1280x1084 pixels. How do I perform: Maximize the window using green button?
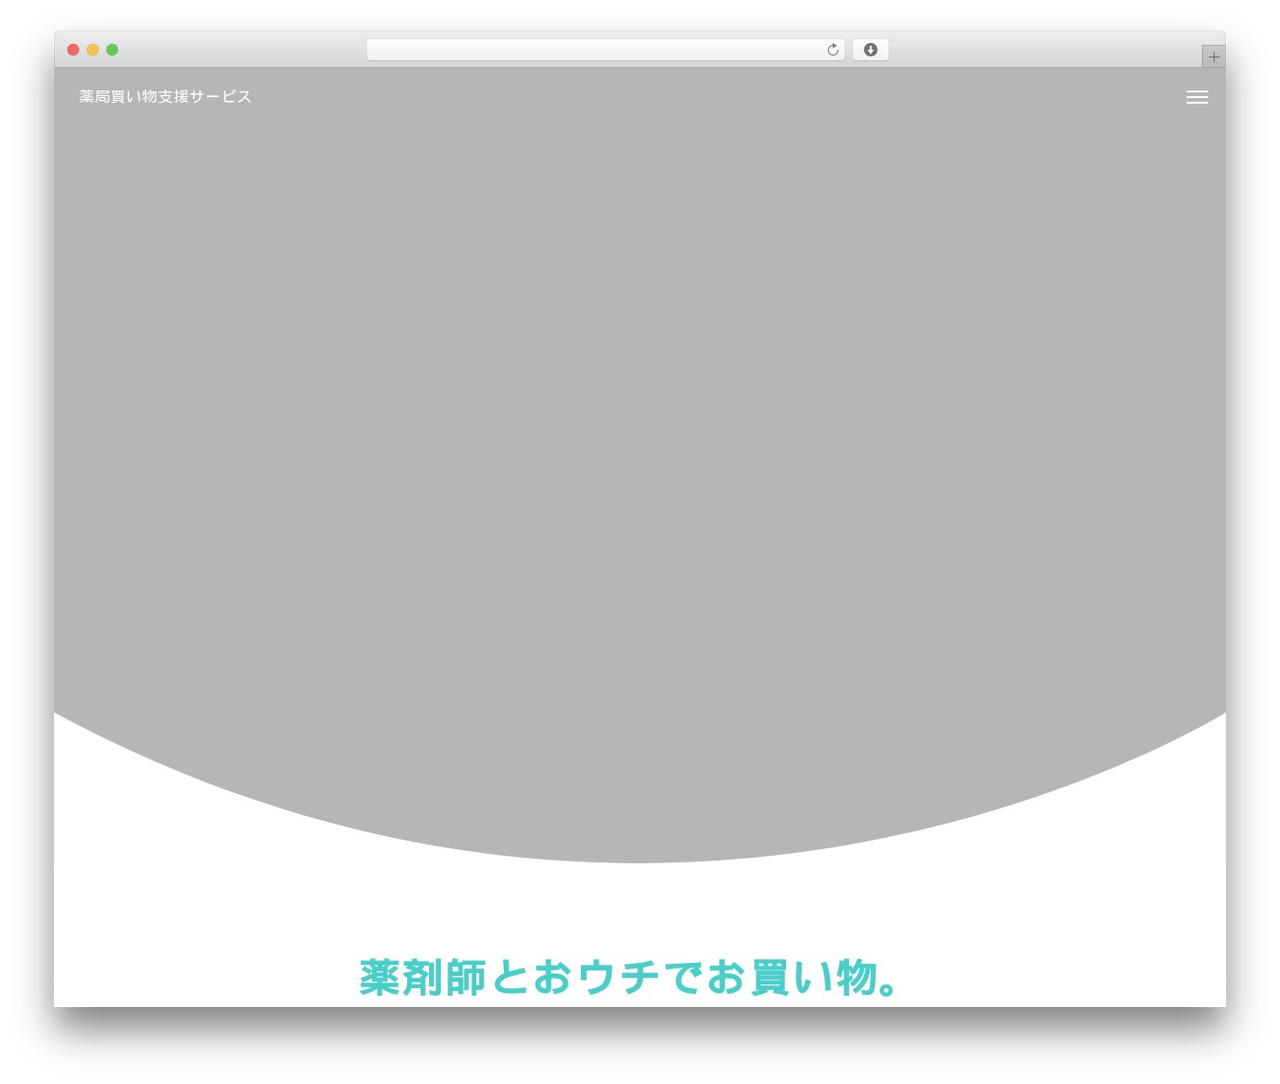(112, 50)
